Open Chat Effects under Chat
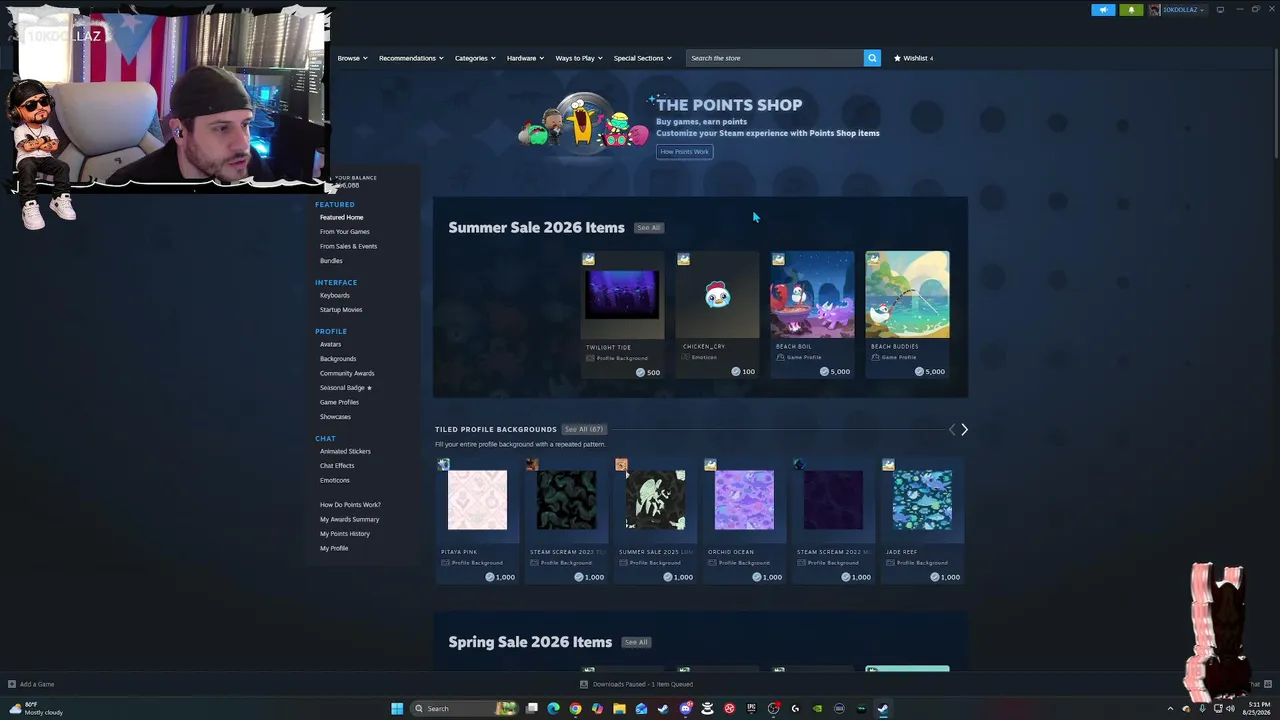This screenshot has height=720, width=1280. point(337,466)
